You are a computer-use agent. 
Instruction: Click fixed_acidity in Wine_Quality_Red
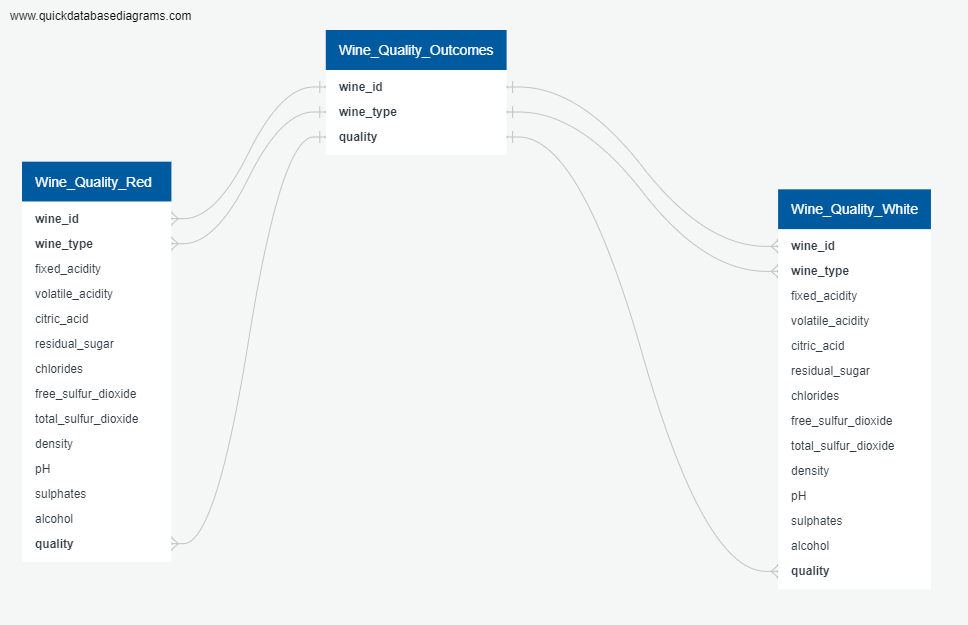[67, 268]
